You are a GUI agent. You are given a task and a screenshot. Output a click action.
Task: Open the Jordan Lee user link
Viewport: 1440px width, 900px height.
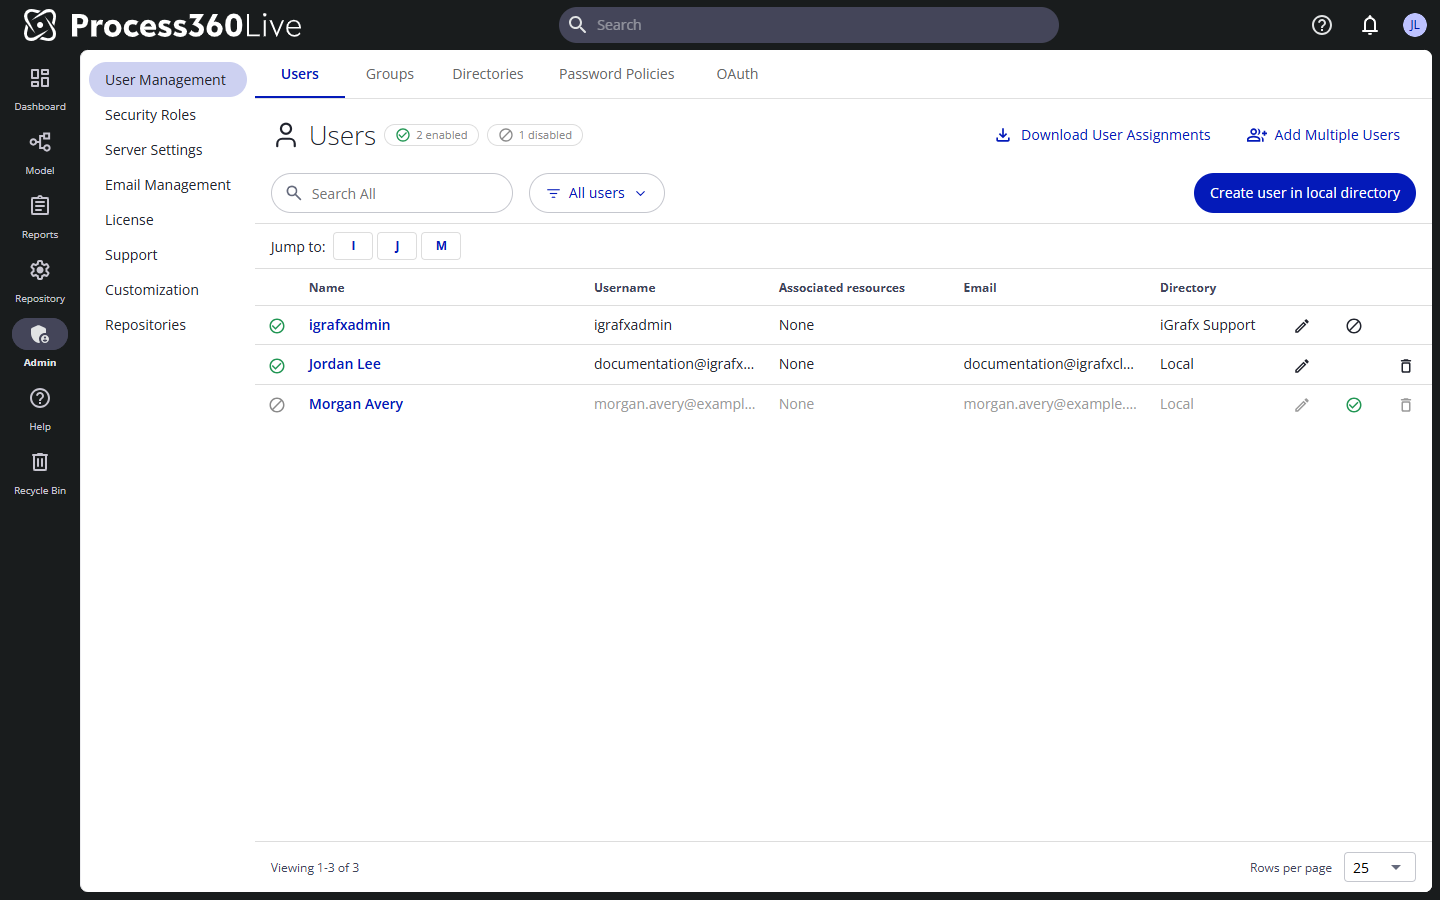pos(344,364)
